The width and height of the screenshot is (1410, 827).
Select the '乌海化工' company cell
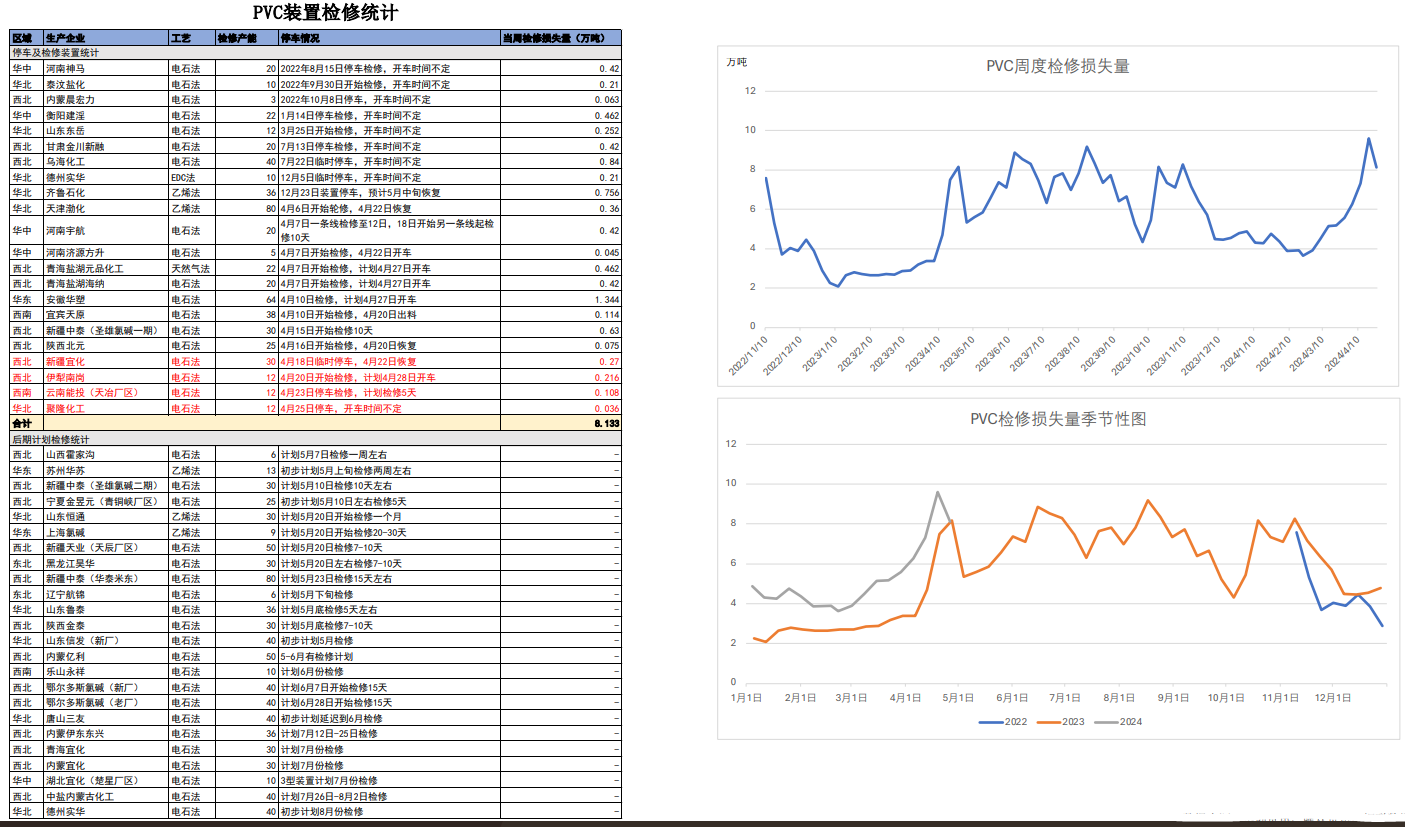tap(106, 162)
